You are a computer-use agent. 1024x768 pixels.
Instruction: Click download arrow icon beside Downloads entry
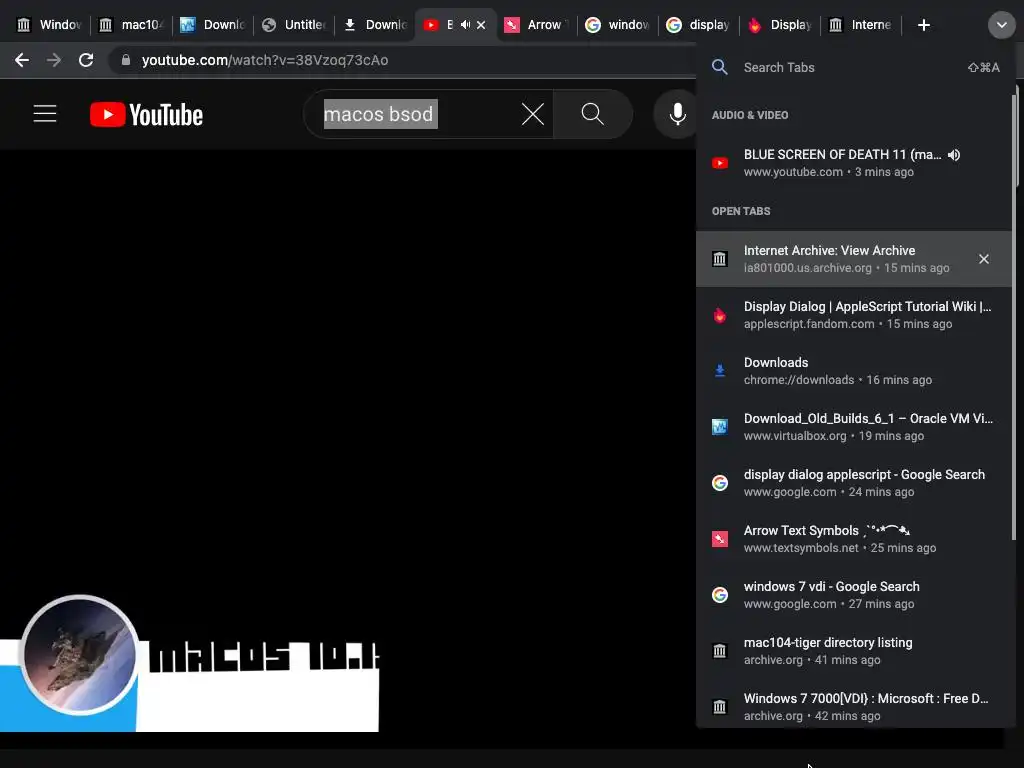(x=720, y=371)
